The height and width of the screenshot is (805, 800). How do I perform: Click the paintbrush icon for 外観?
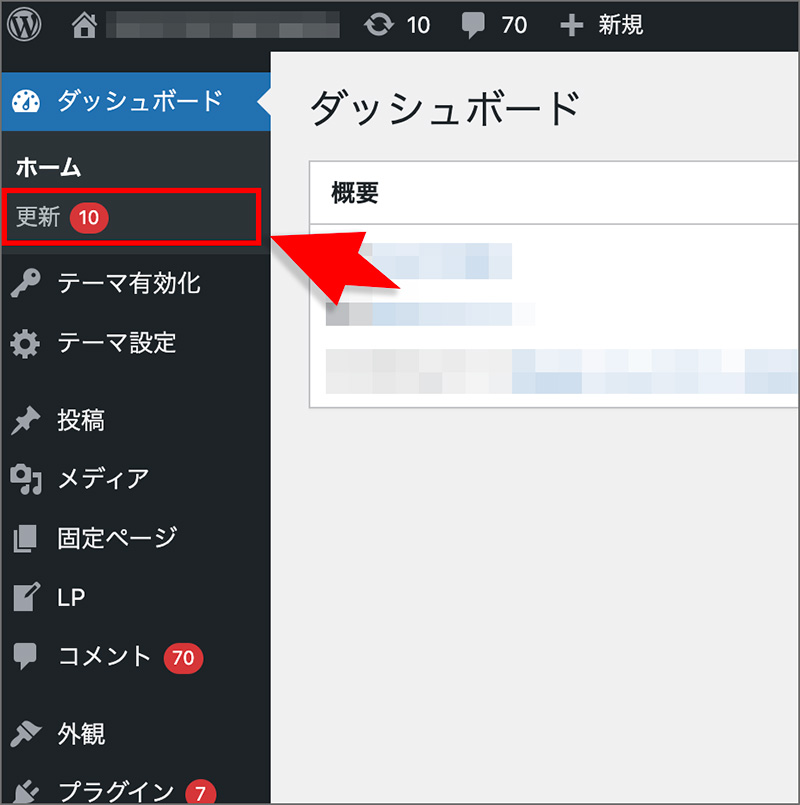click(25, 734)
